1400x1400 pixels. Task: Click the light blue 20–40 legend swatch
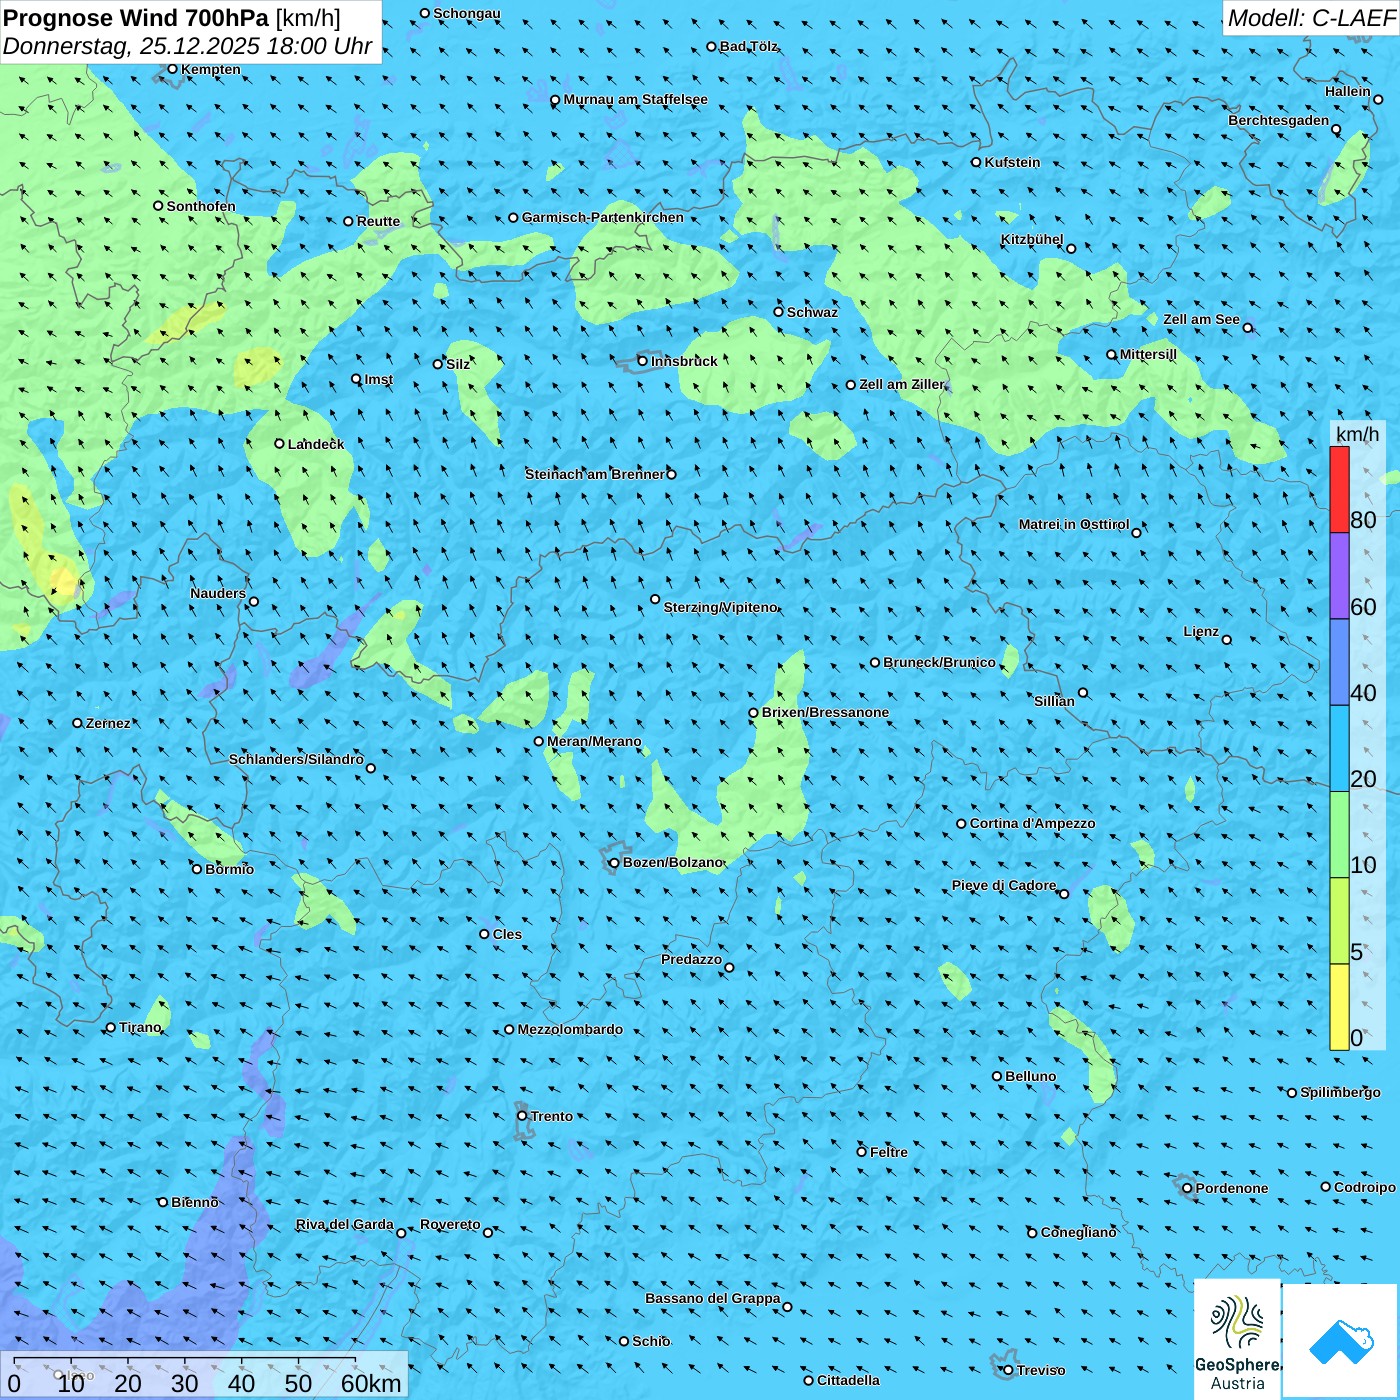(1339, 749)
